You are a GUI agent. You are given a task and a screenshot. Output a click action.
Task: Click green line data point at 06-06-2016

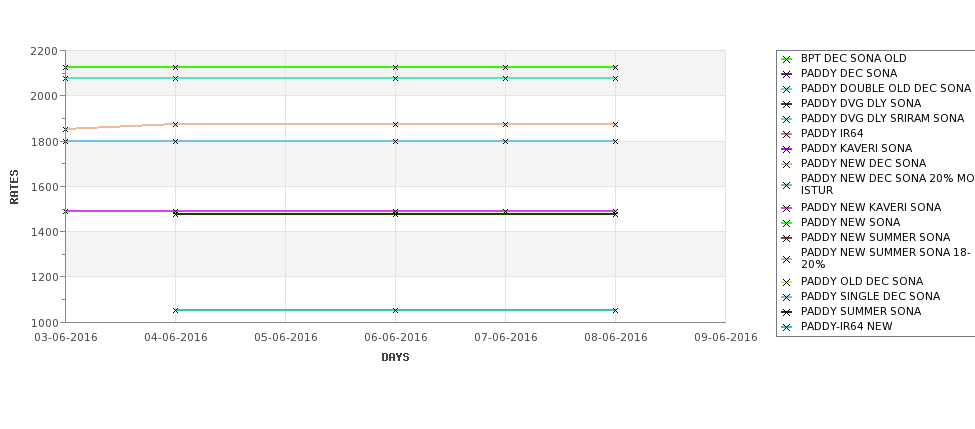click(395, 67)
